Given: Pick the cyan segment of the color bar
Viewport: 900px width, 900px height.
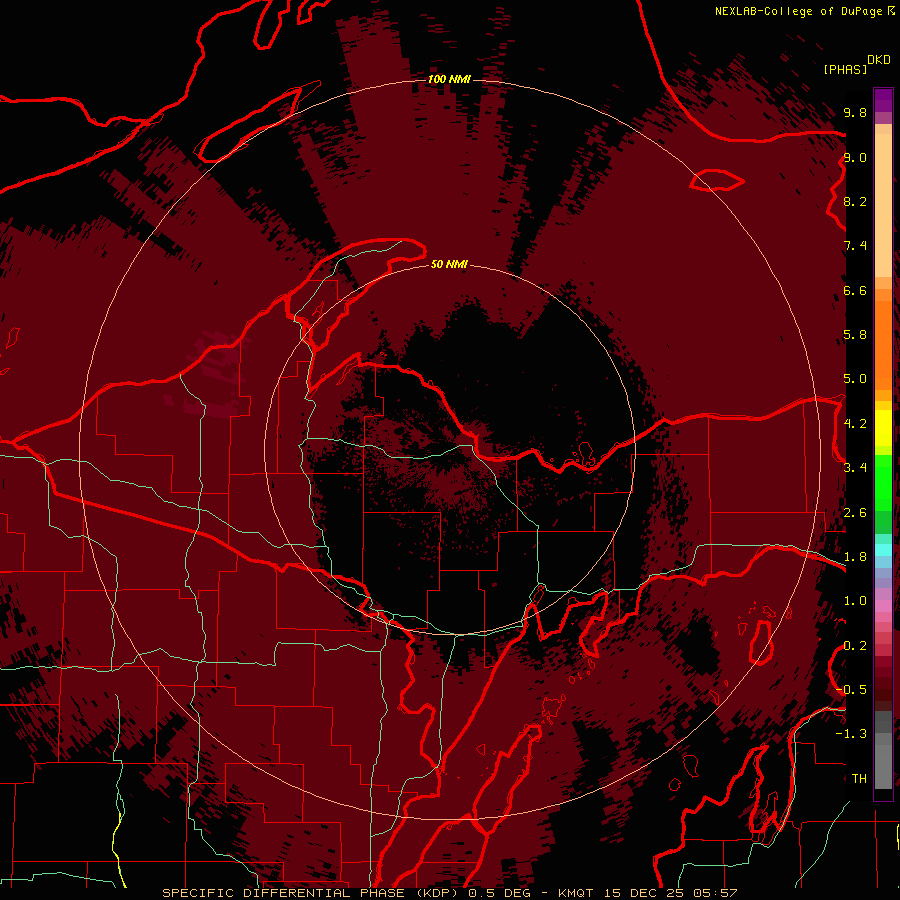Looking at the screenshot, I should (883, 550).
